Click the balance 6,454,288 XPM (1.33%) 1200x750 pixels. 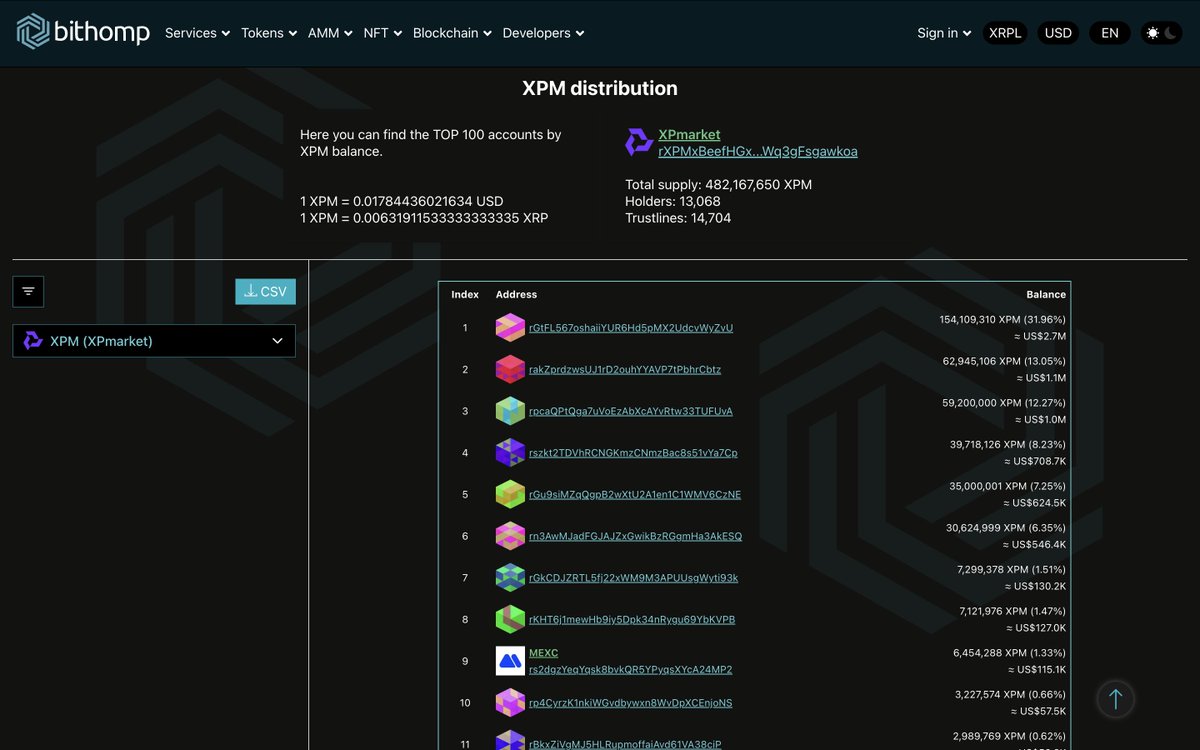coord(1010,653)
